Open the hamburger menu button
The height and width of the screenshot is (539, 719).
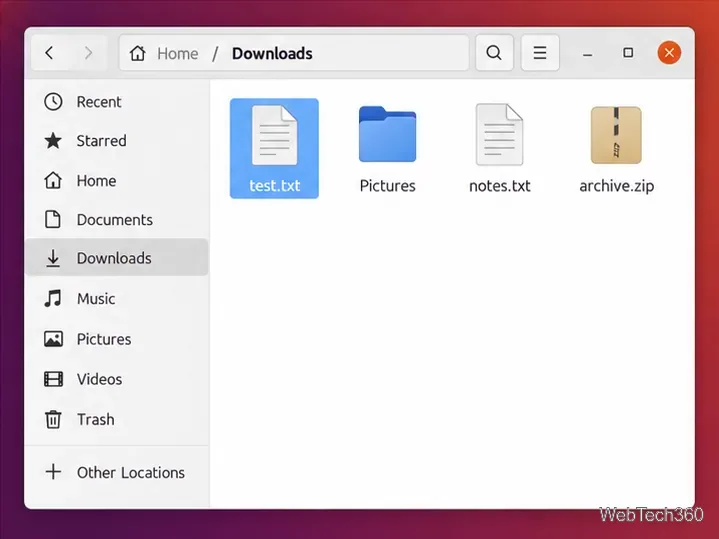tap(540, 53)
